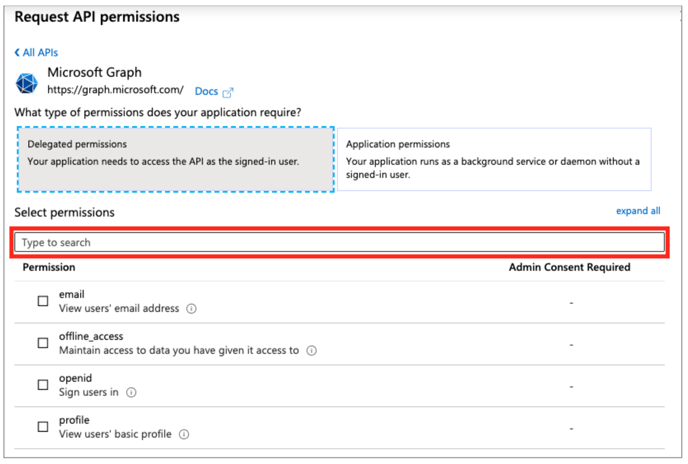This screenshot has height=464, width=688.
Task: Select the profile permission checkbox
Action: click(43, 427)
